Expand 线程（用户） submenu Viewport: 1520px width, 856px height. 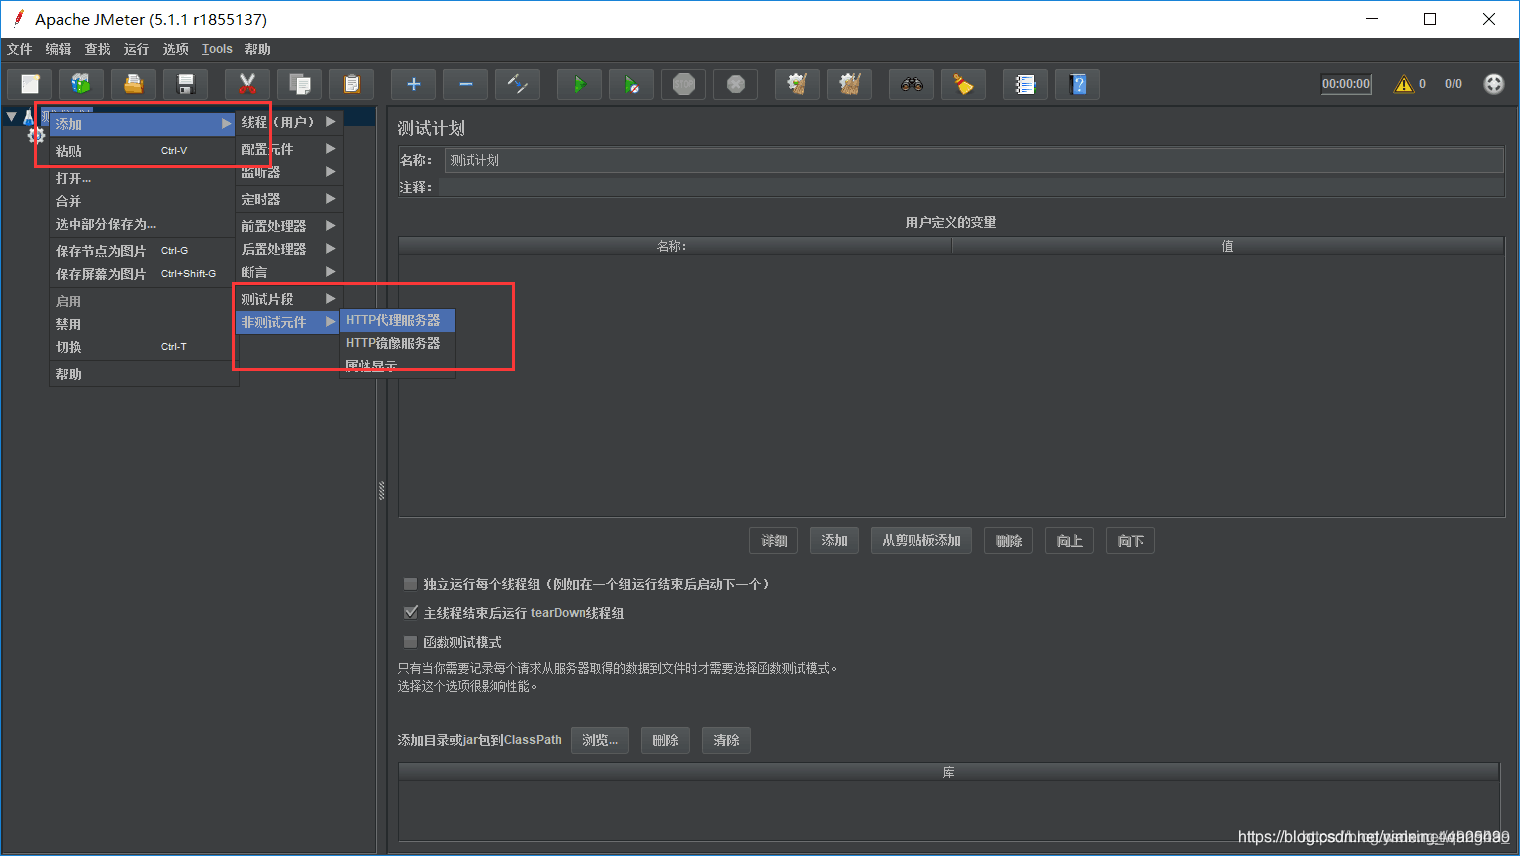tap(289, 122)
